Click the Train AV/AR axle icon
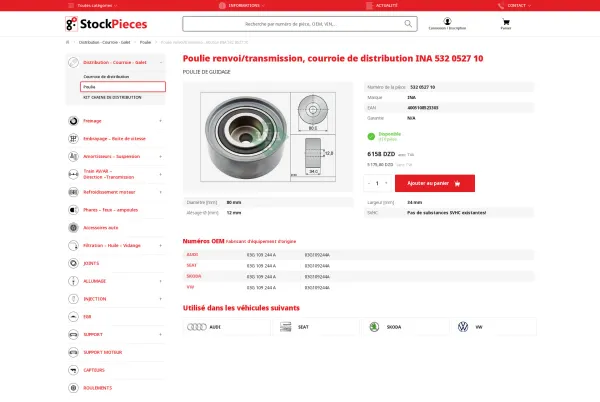This screenshot has width=600, height=402. (73, 174)
